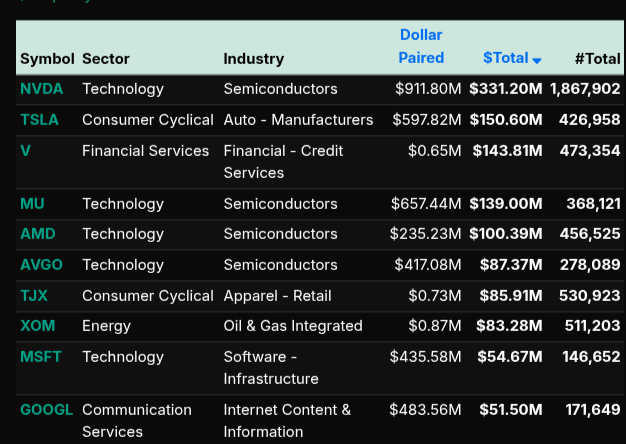Viewport: 626px width, 444px height.
Task: Open the AVGO symbol link
Action: click(42, 265)
